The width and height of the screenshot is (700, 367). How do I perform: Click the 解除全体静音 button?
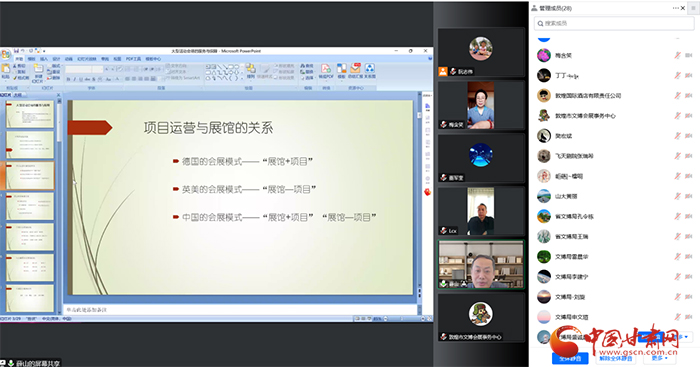[x=616, y=358]
